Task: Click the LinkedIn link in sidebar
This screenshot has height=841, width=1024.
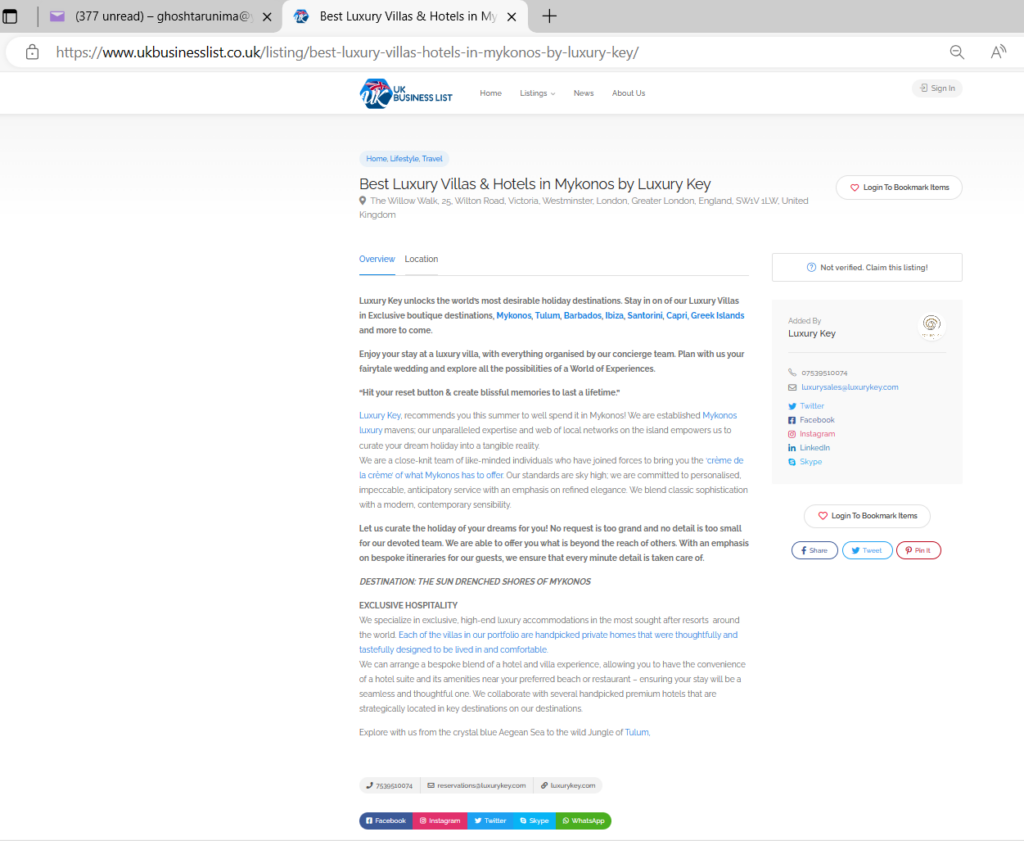Action: [x=814, y=448]
